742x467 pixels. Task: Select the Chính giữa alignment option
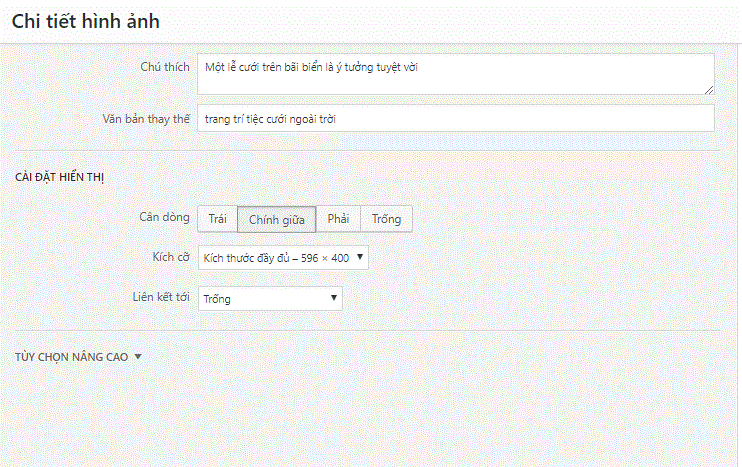(277, 219)
